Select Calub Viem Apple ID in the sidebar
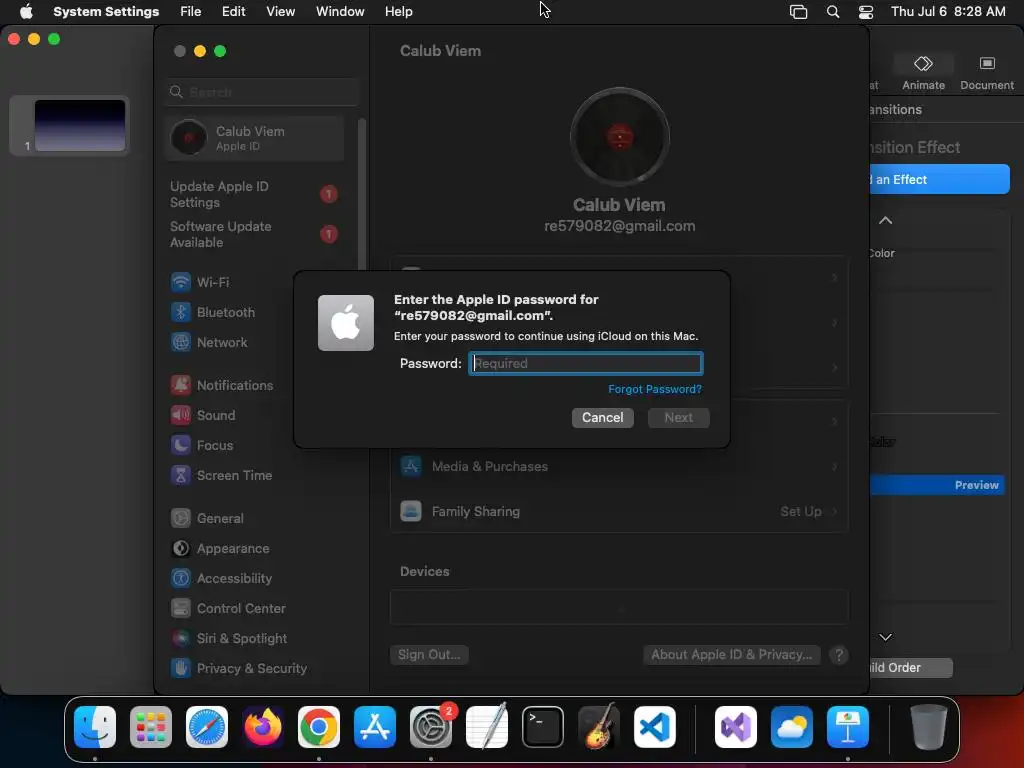Viewport: 1024px width, 768px height. (x=255, y=138)
